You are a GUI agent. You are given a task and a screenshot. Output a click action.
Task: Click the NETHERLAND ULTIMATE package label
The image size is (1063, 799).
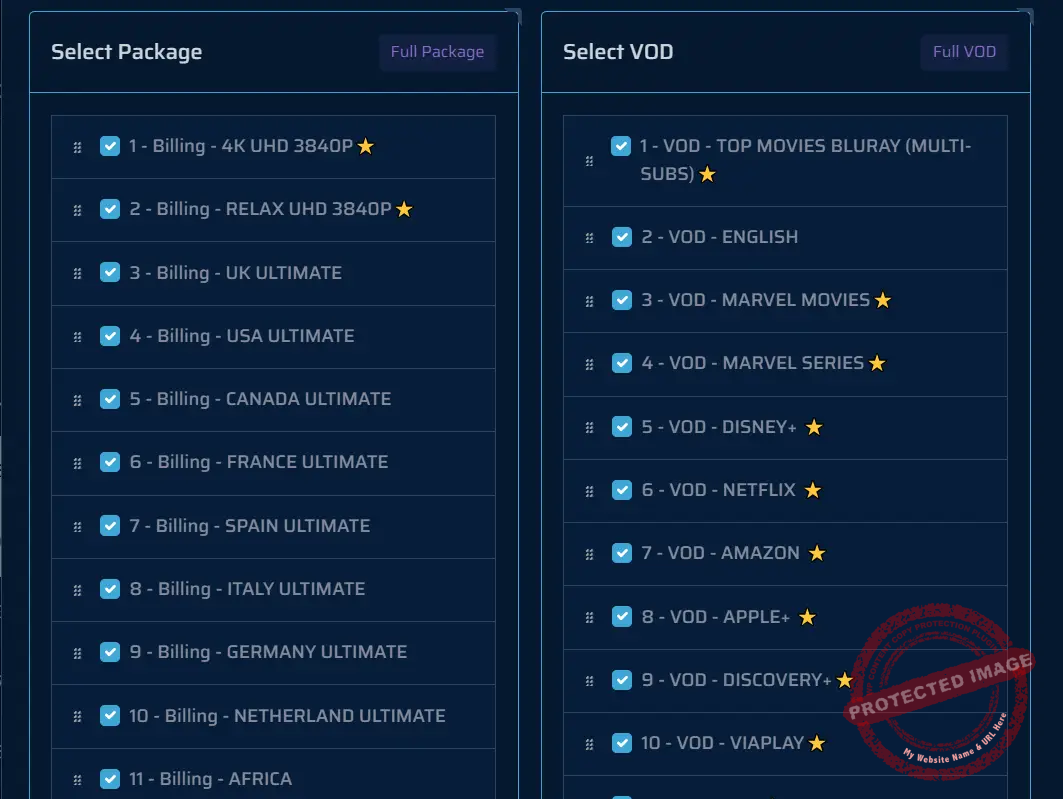tap(287, 716)
